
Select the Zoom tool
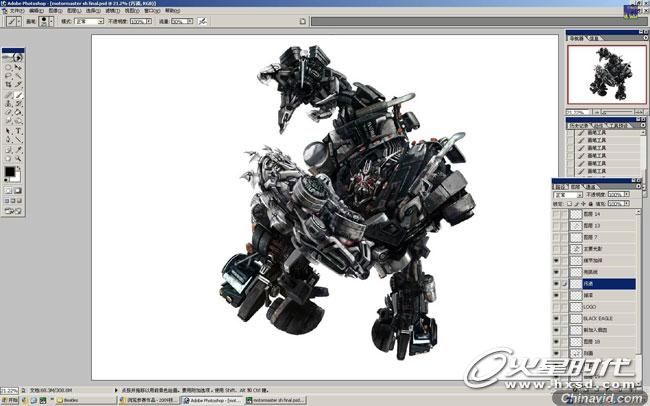18,158
